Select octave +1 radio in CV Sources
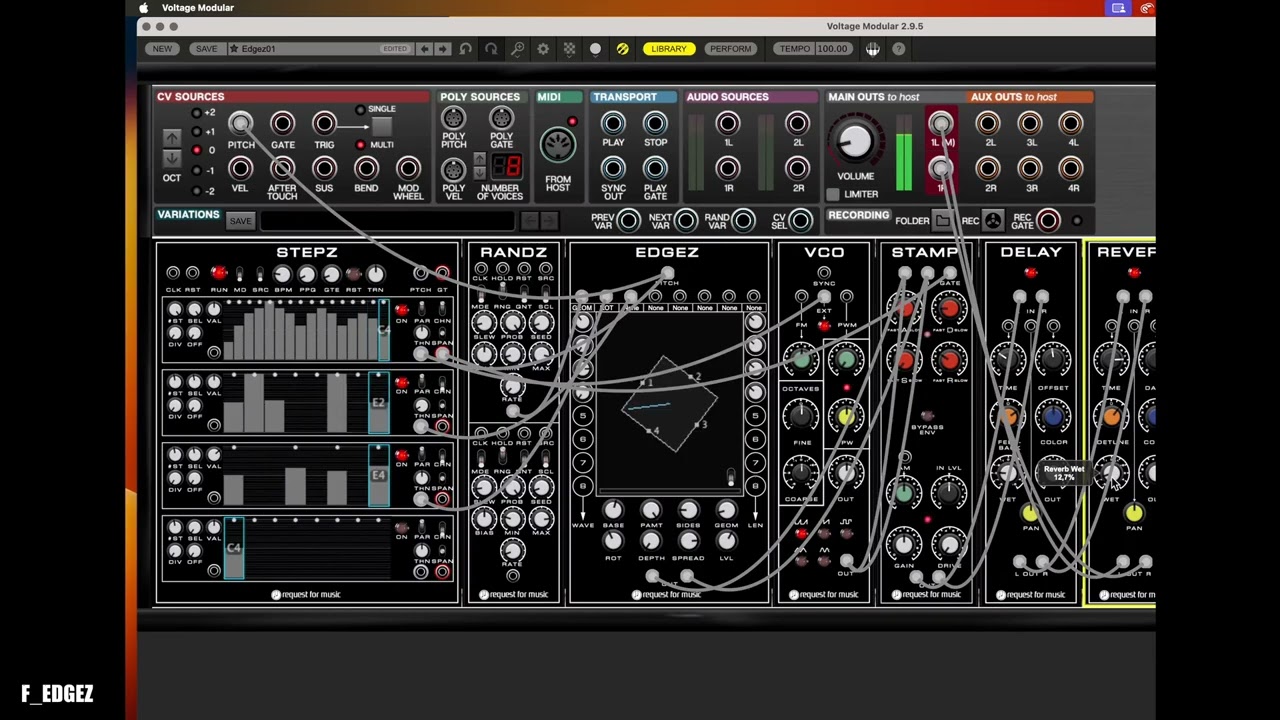 click(196, 132)
